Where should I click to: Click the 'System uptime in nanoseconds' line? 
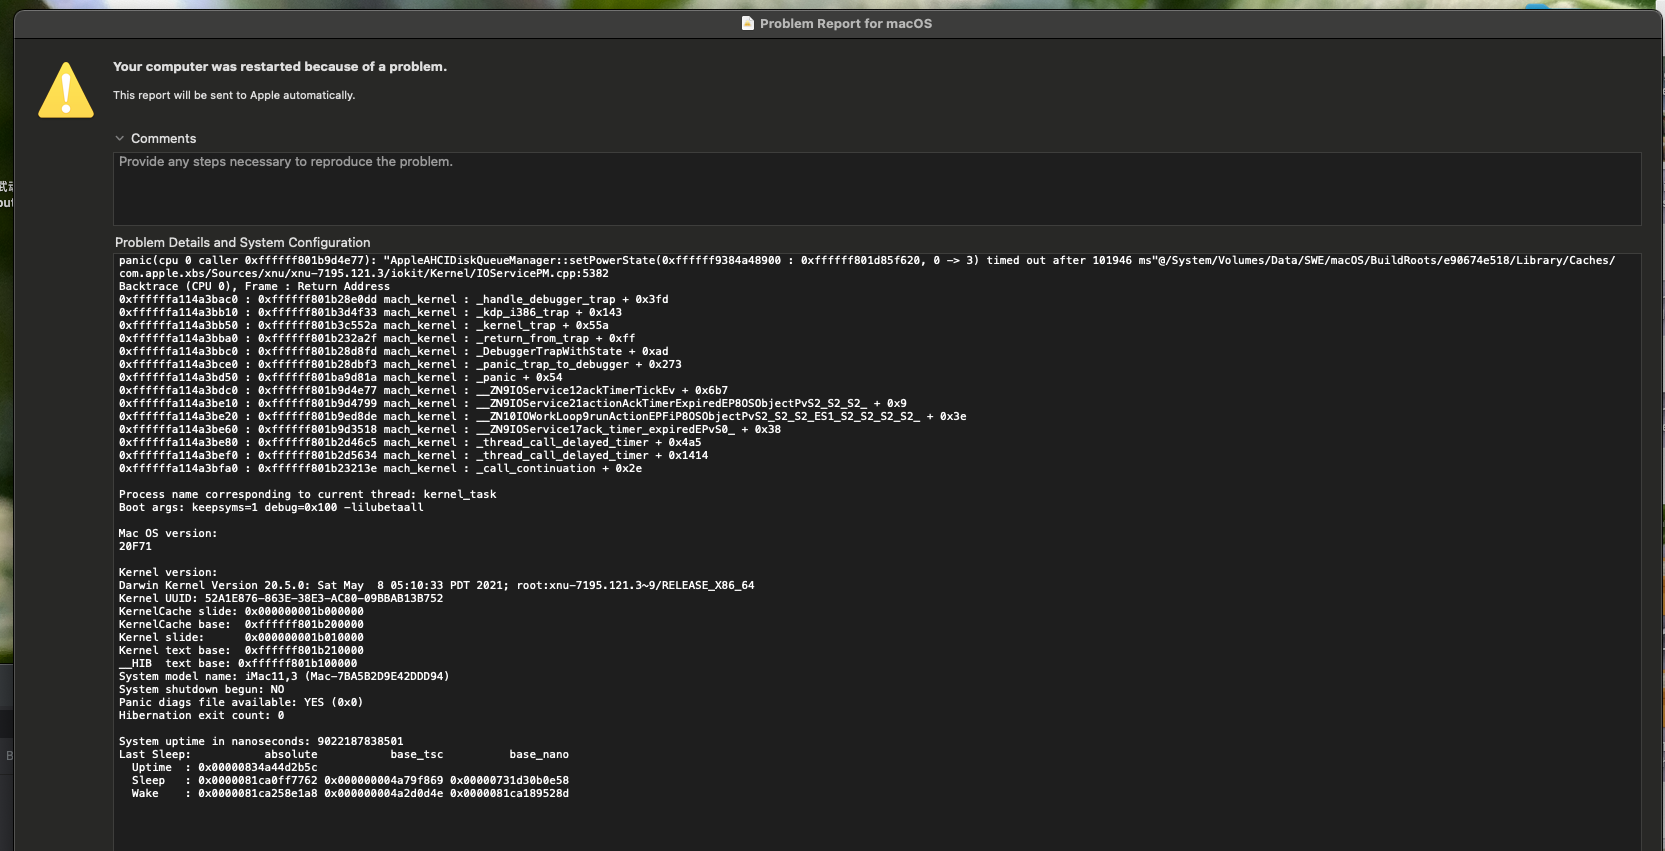click(x=261, y=741)
